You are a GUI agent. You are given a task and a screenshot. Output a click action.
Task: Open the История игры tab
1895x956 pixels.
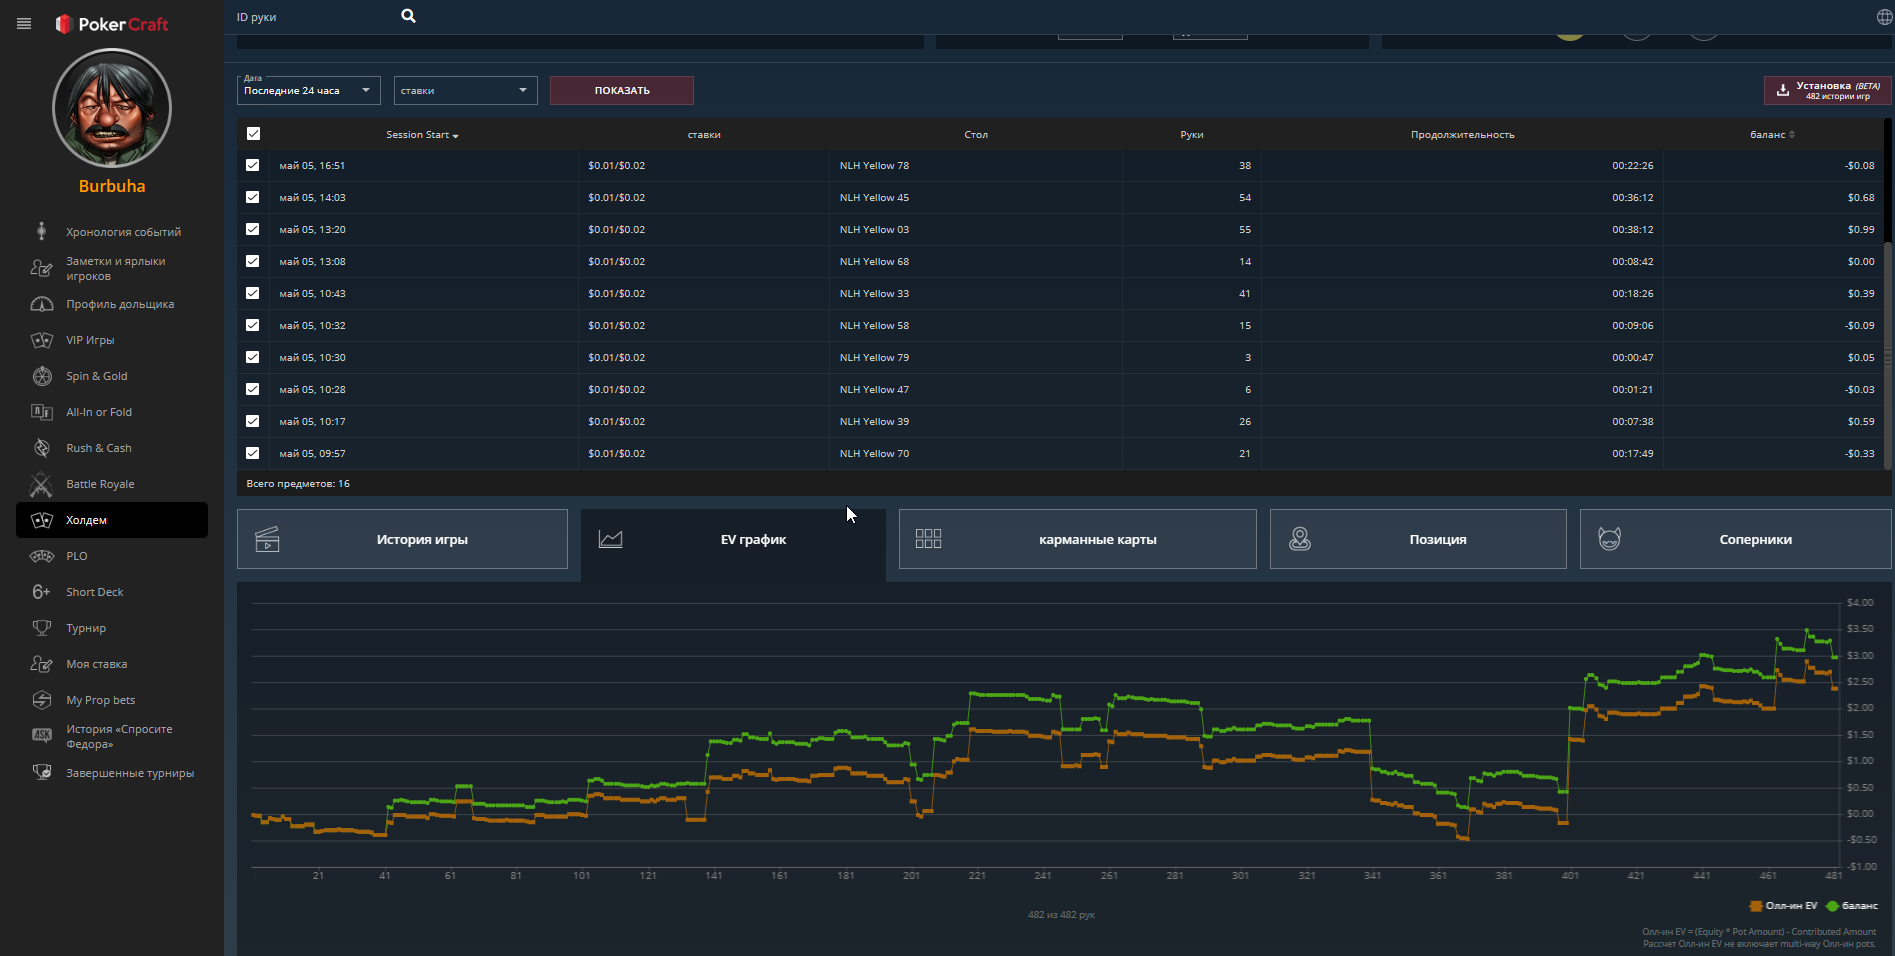pyautogui.click(x=402, y=539)
